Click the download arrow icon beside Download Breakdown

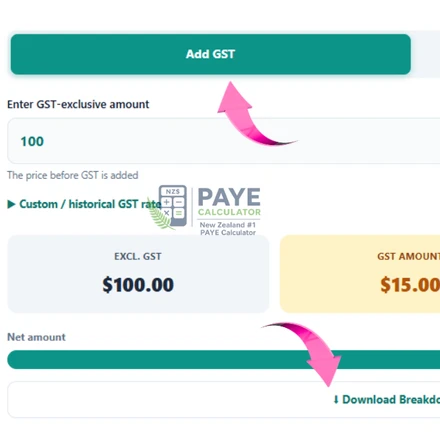(x=336, y=399)
